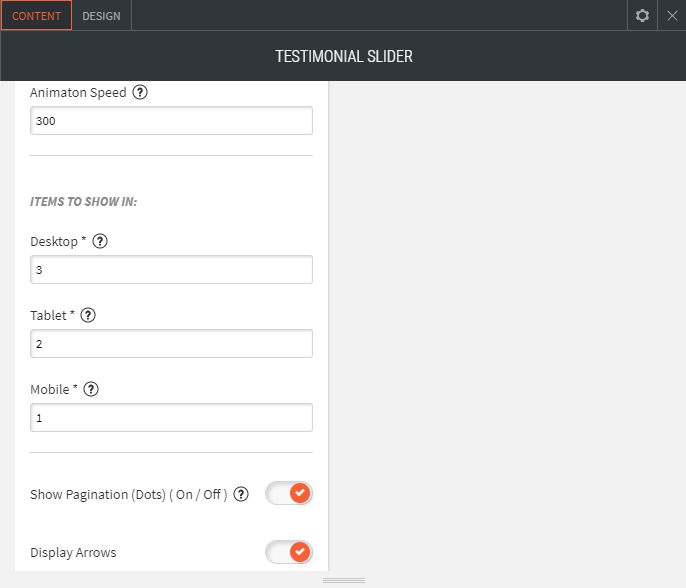Focus the Animation Speed input showing 300

click(x=171, y=121)
